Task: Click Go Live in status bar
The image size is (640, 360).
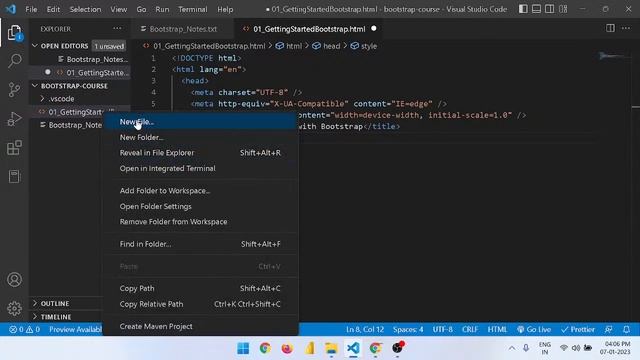Action: pos(534,329)
